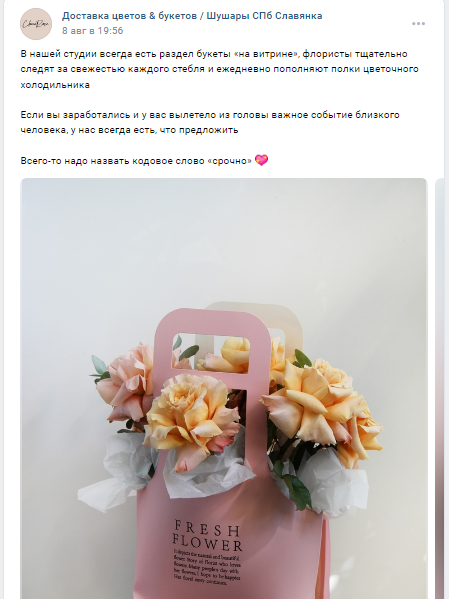The image size is (449, 599).
Task: Click the paragraph starting with Если вы заработались
Action: [210, 122]
